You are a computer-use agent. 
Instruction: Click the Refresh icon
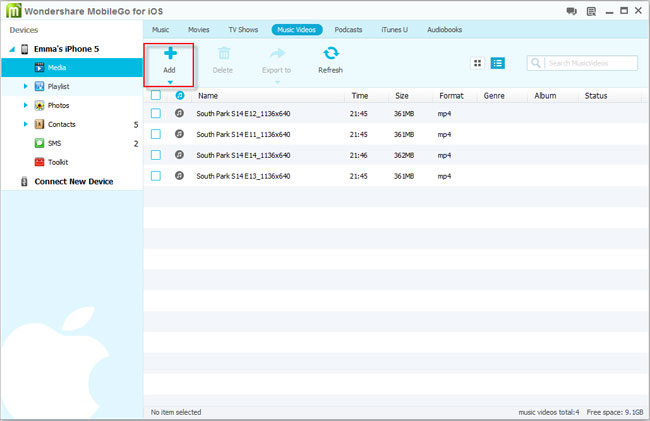[x=331, y=53]
